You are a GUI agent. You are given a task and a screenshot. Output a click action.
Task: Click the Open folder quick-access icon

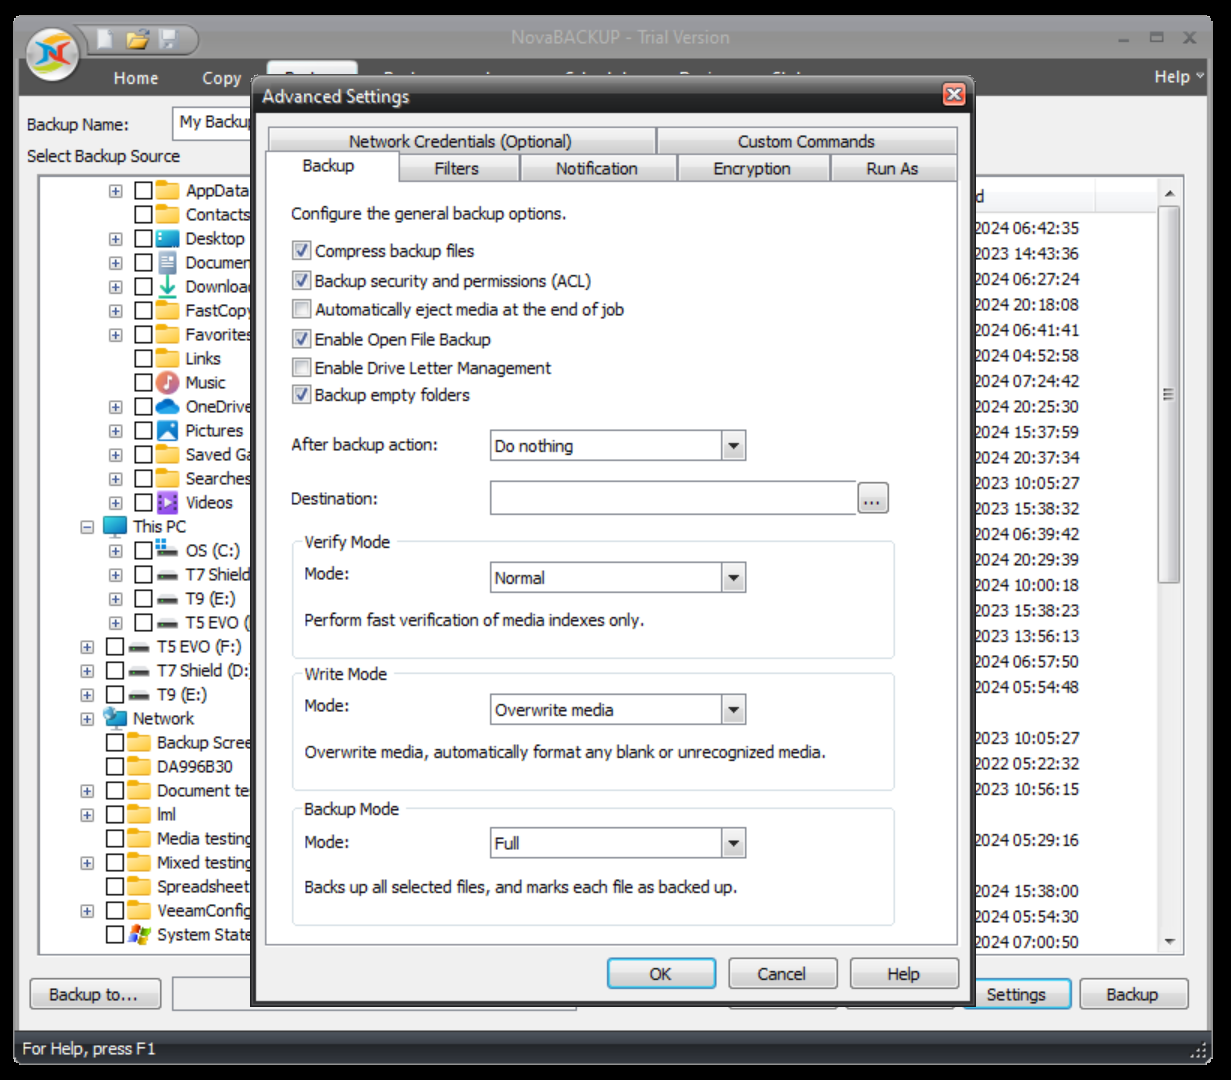coord(137,39)
